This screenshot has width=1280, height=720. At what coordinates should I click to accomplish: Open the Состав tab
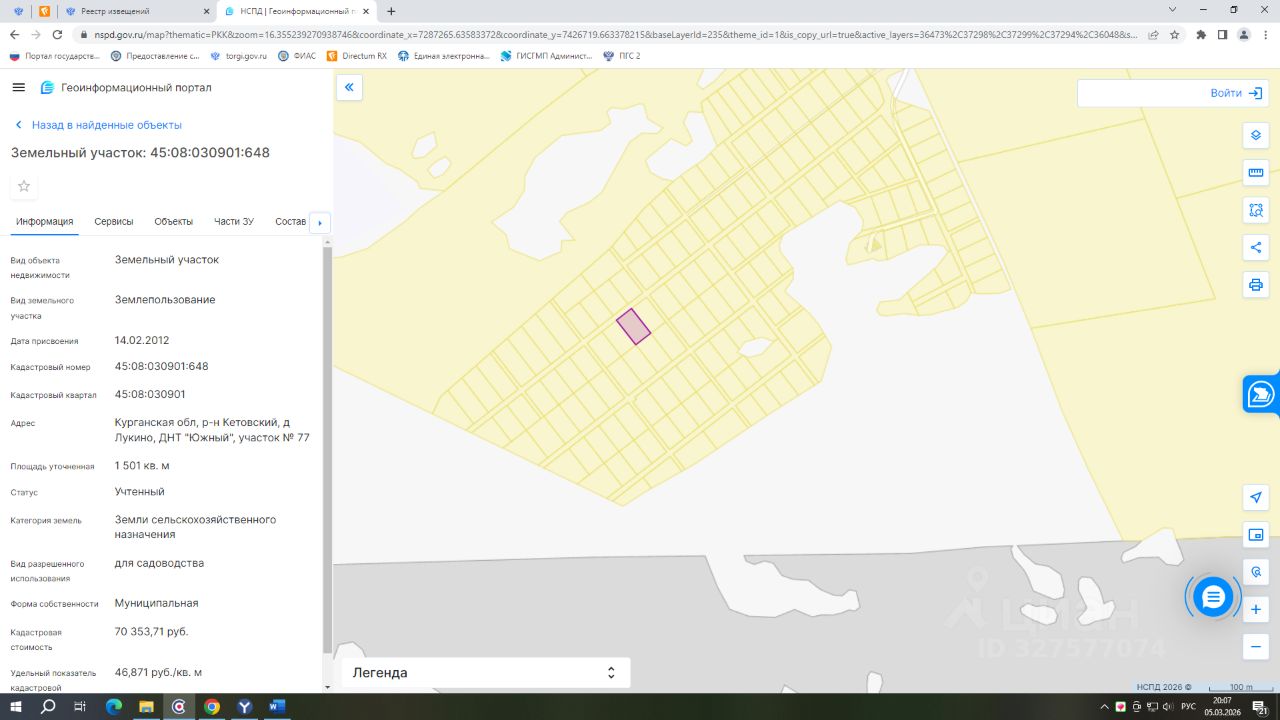[290, 221]
